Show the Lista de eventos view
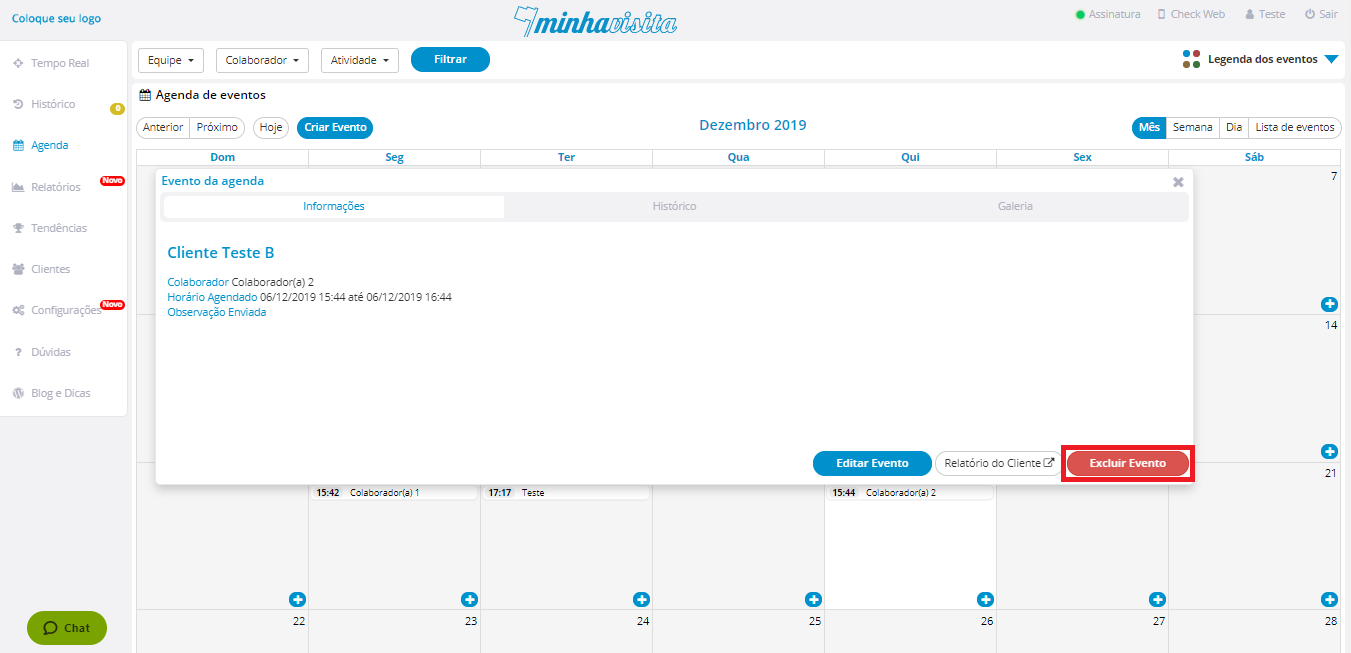 [1294, 128]
